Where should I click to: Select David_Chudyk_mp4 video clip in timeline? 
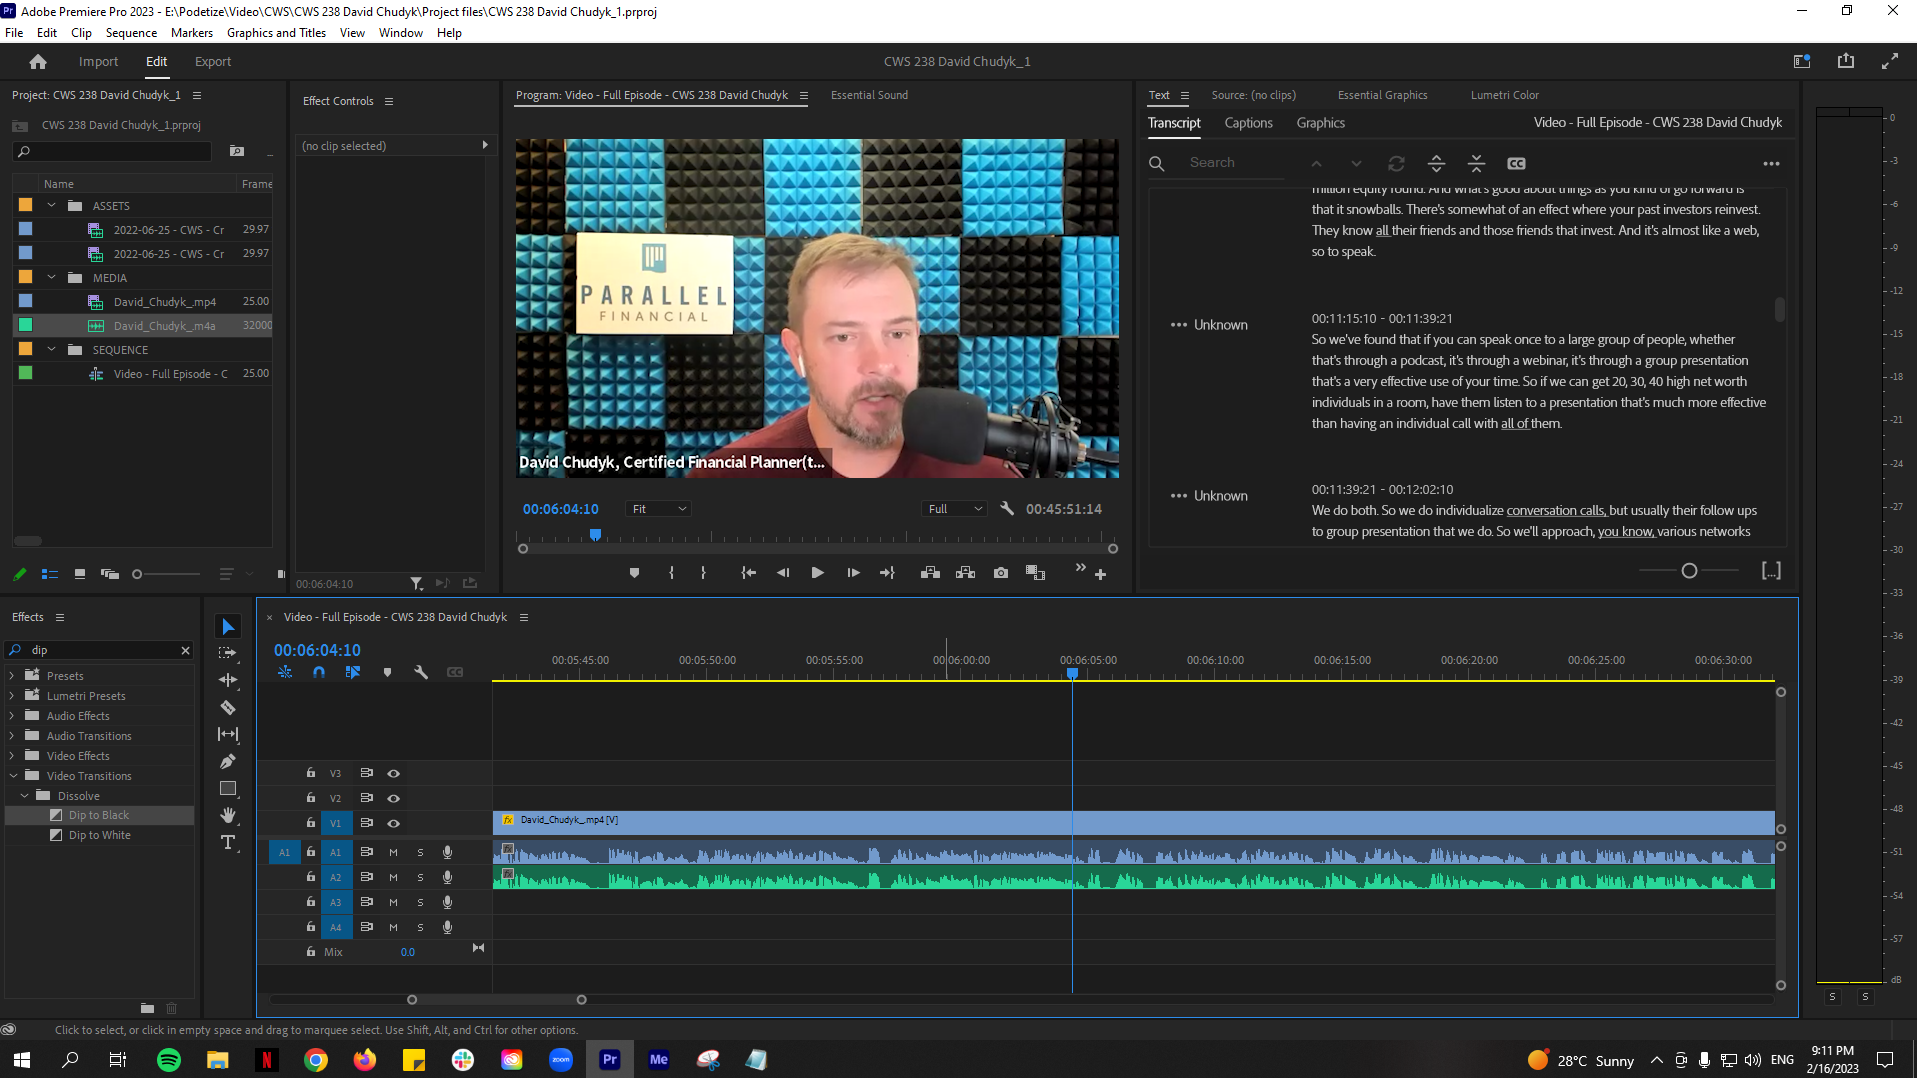pyautogui.click(x=1133, y=822)
